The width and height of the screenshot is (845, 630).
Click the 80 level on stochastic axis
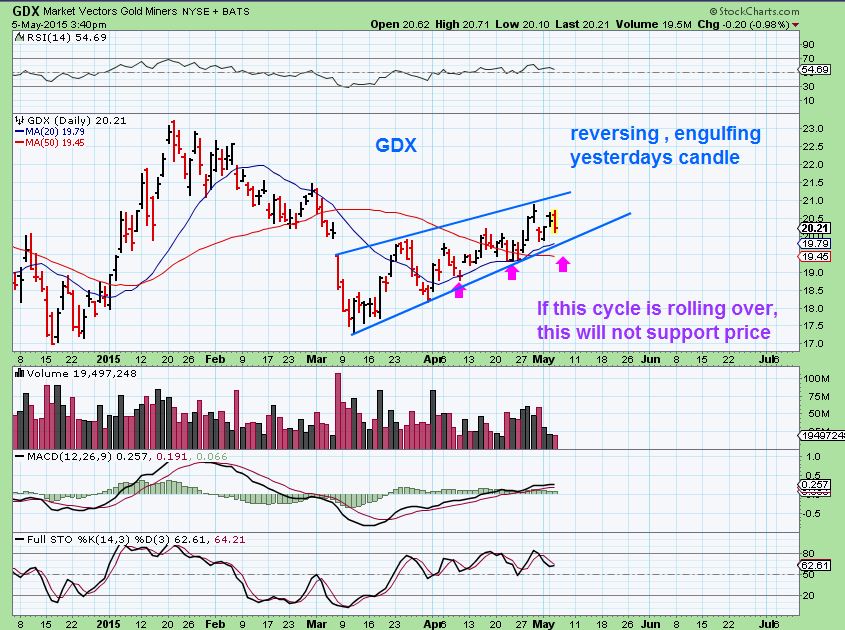[808, 553]
